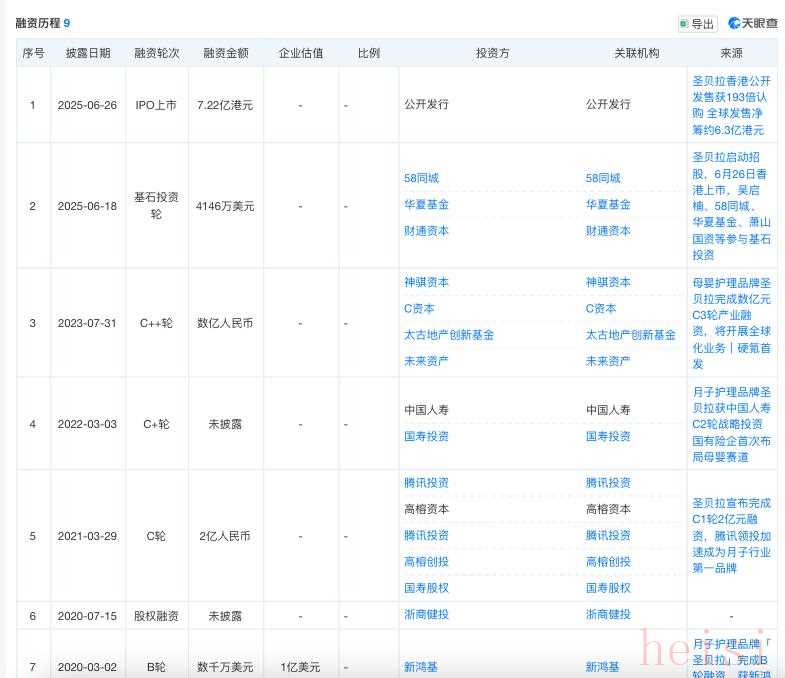Open 国寿投资 link in 投资方 column
This screenshot has height=678, width=785.
pyautogui.click(x=427, y=437)
